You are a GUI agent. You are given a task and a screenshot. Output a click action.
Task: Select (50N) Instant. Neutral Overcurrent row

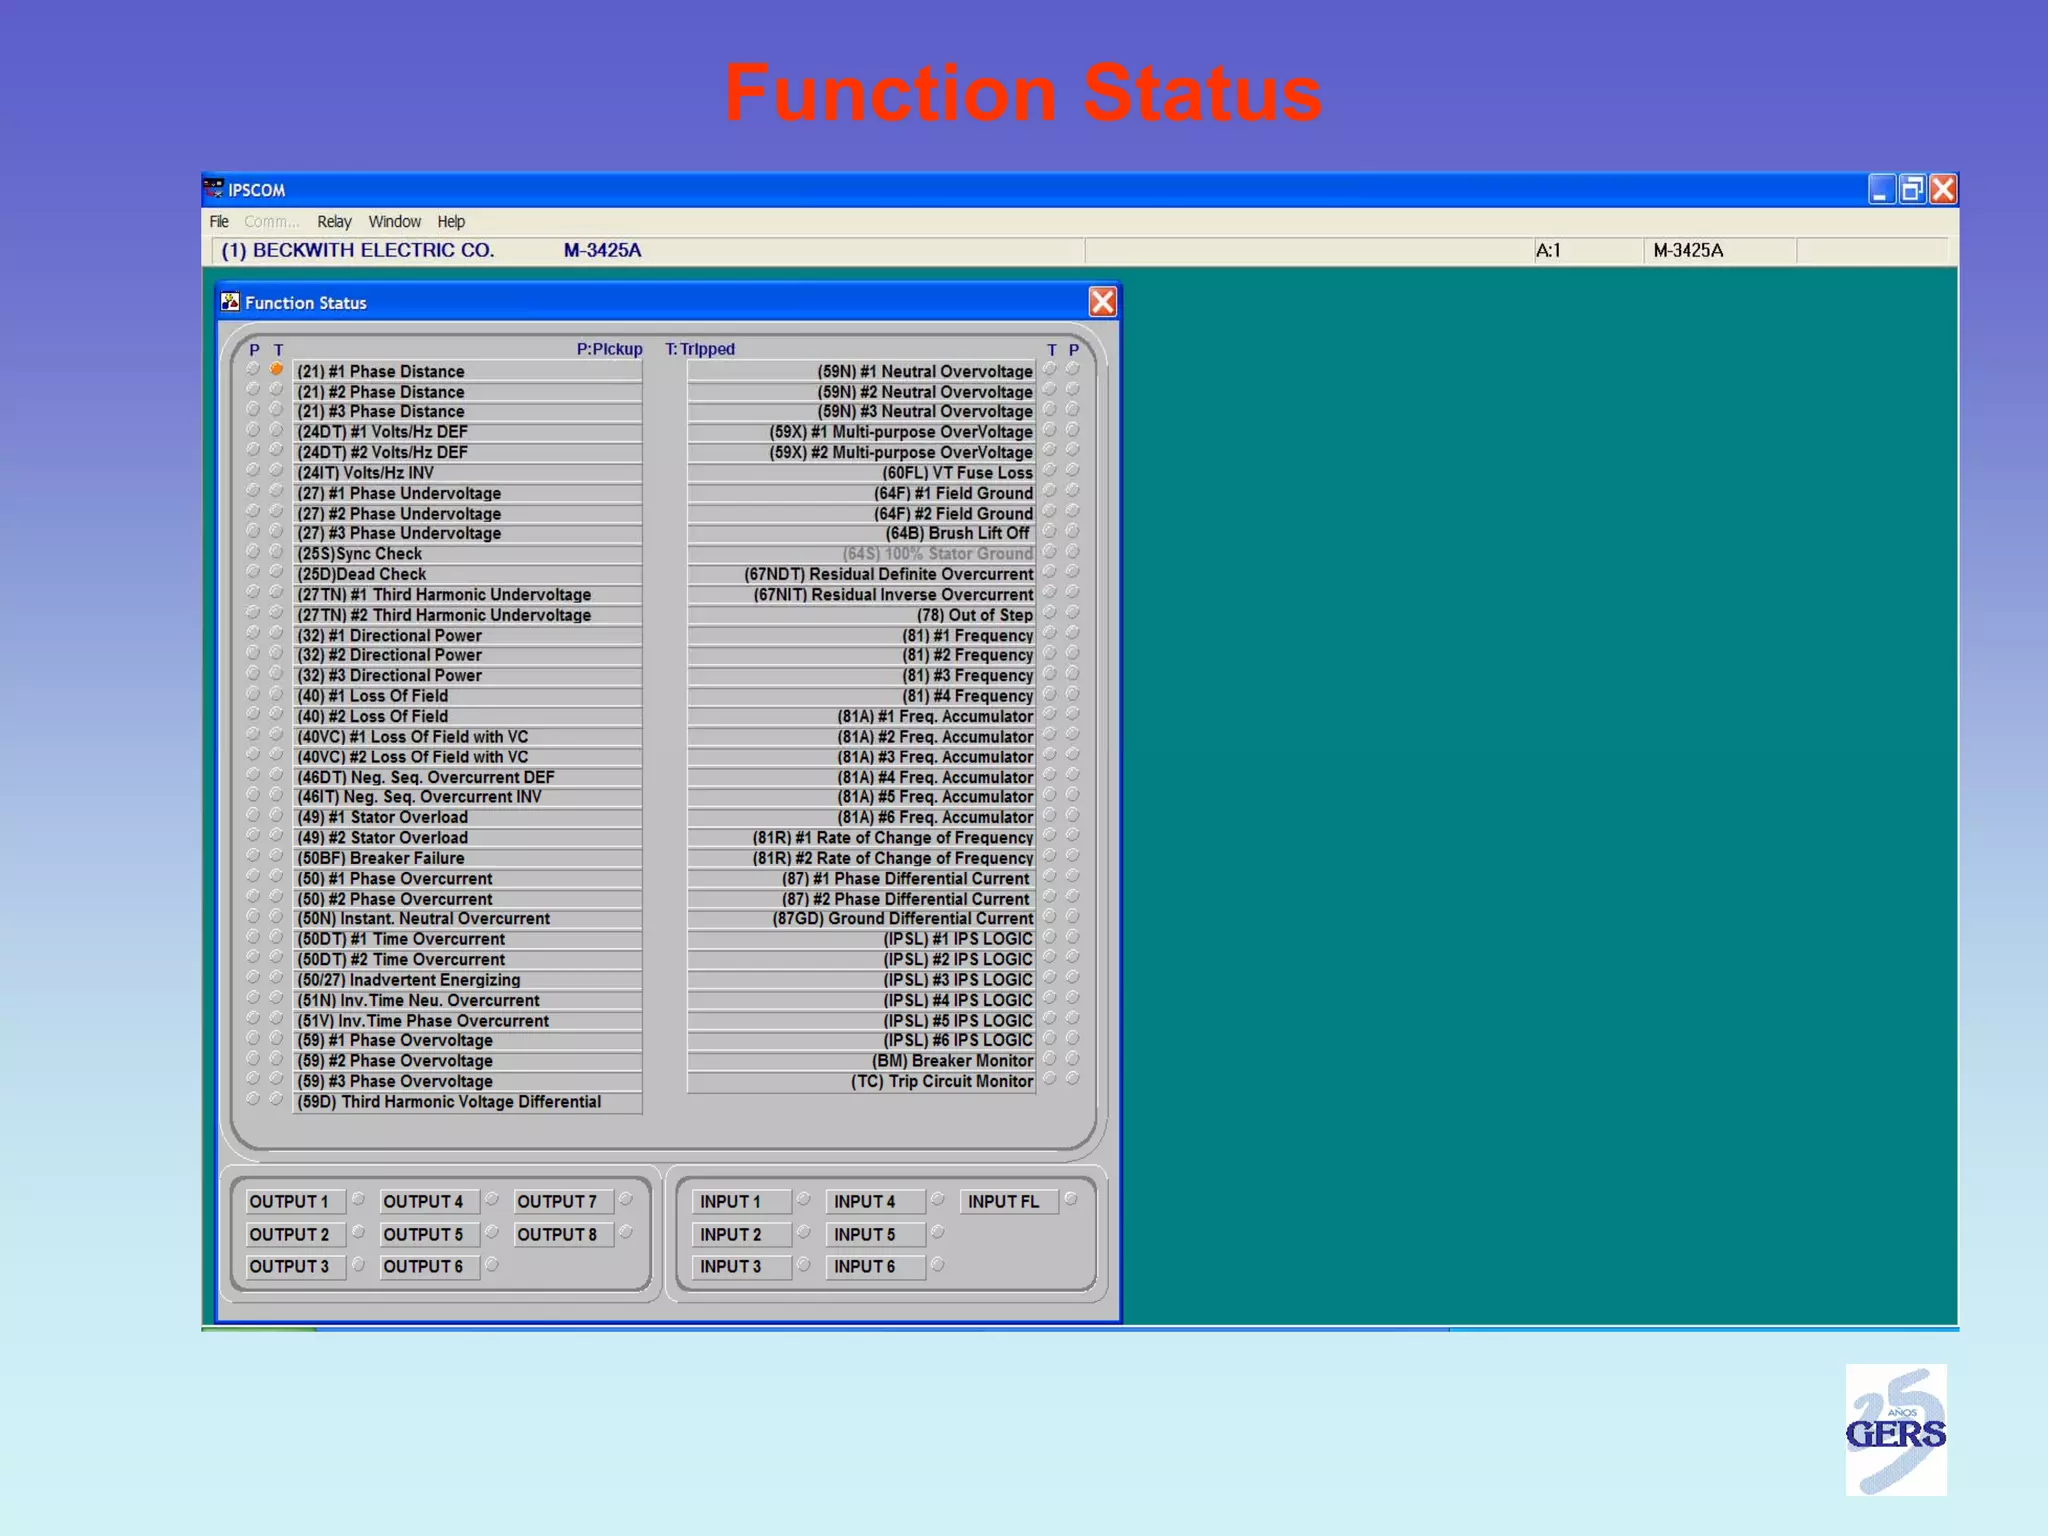(468, 919)
